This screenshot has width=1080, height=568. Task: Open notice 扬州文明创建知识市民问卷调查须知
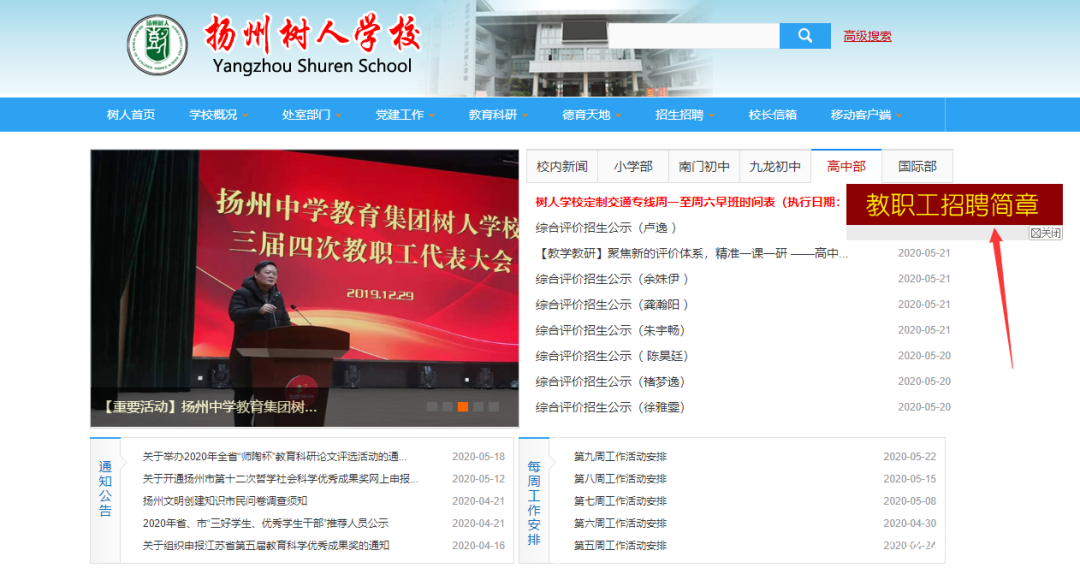coord(225,501)
